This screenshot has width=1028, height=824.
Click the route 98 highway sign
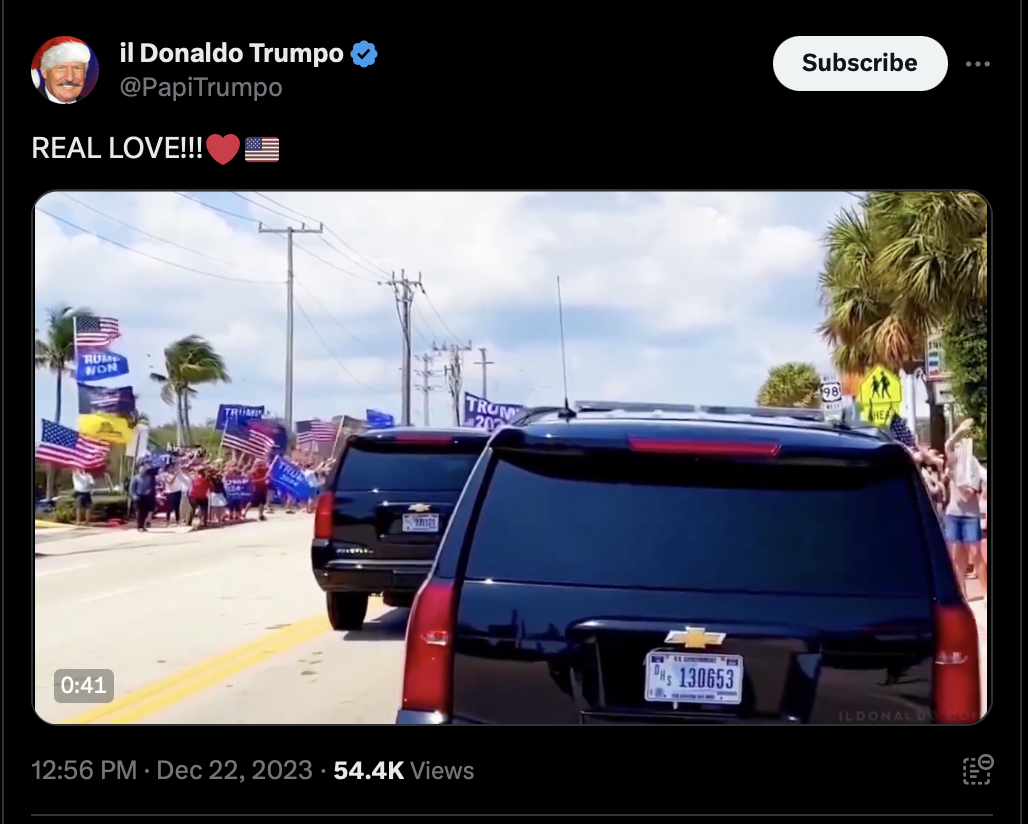[831, 392]
